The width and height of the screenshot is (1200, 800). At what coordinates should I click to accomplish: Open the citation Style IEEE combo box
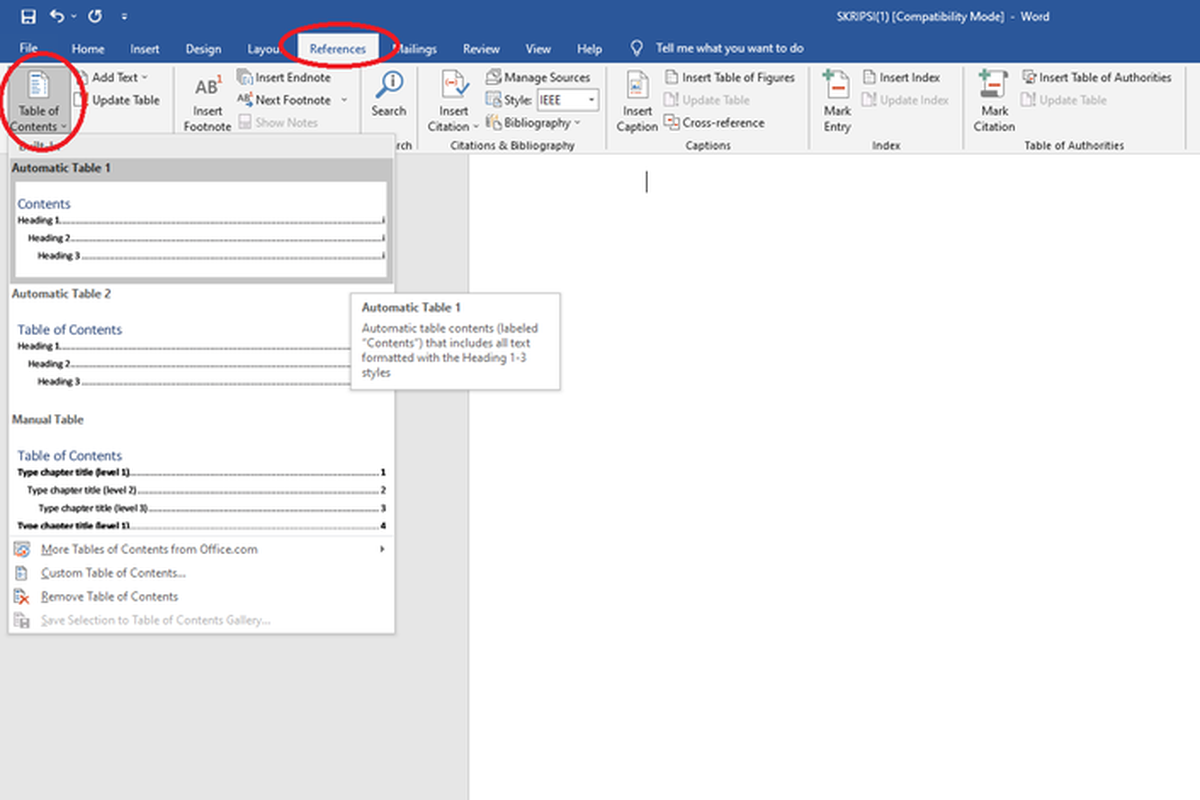click(x=567, y=100)
